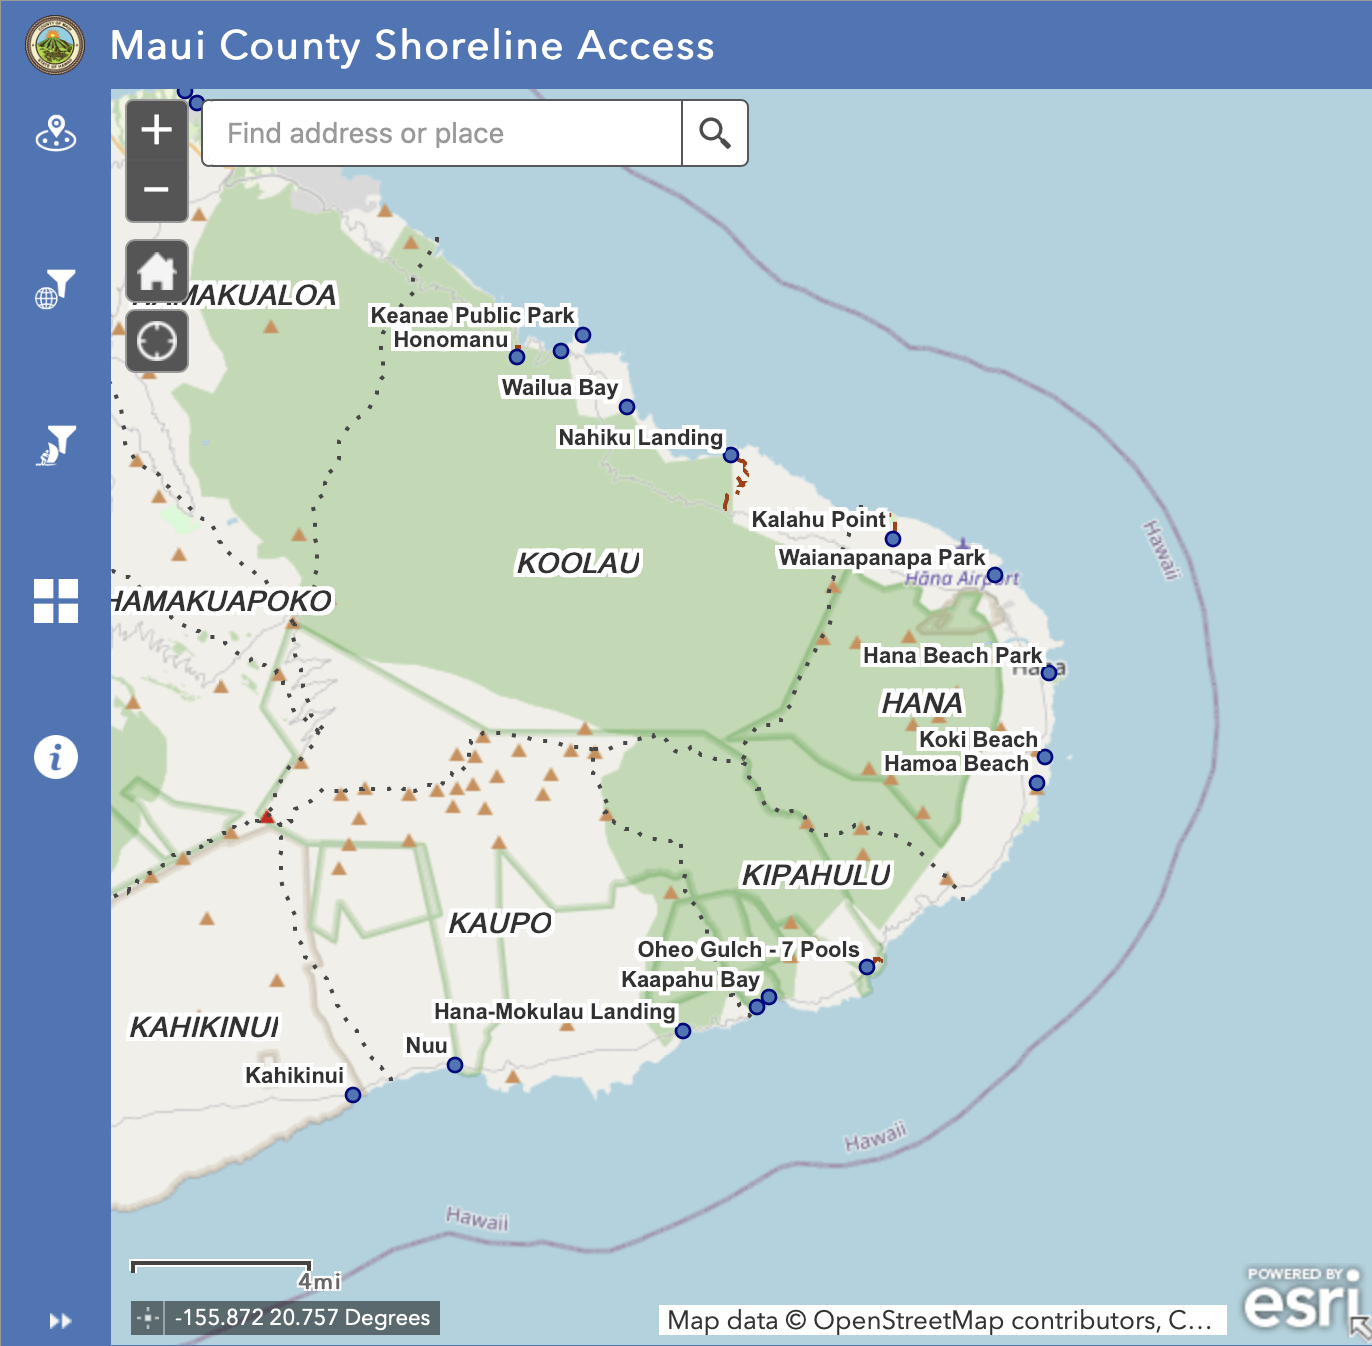Viewport: 1372px width, 1346px height.
Task: Click the Kahikinui shoreline marker
Action: pyautogui.click(x=352, y=1095)
